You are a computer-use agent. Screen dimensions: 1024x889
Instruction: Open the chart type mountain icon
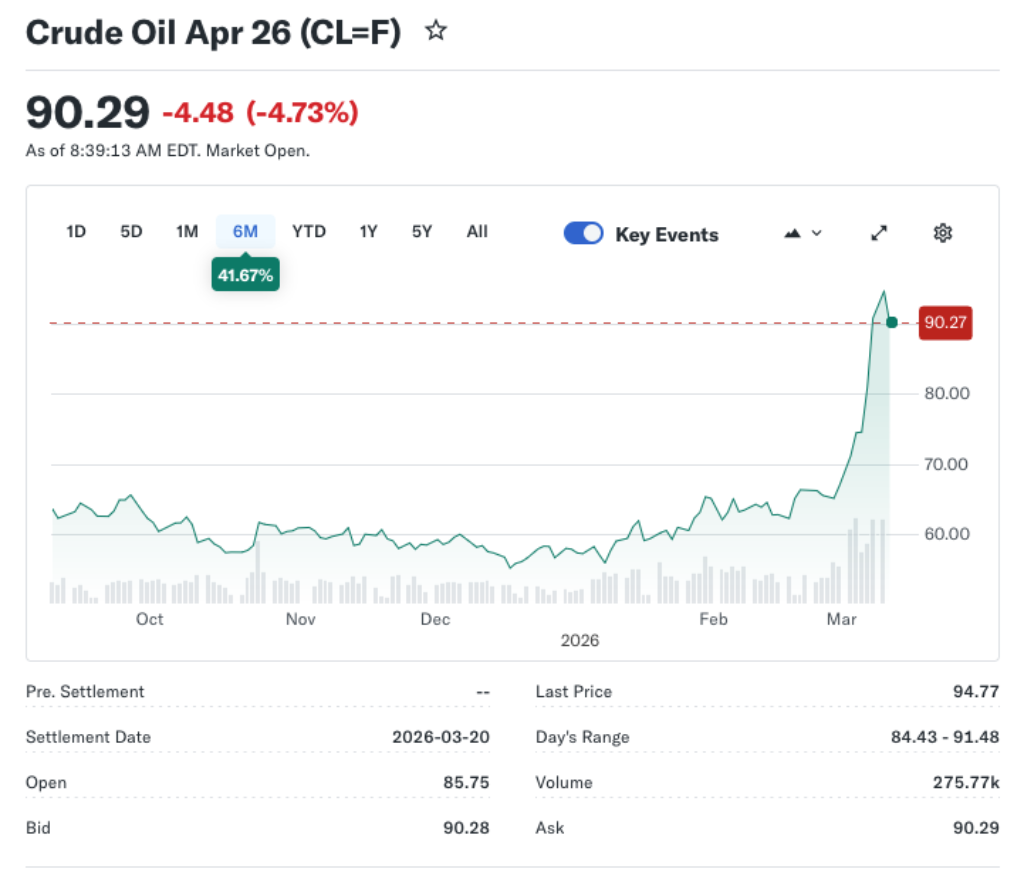point(793,232)
